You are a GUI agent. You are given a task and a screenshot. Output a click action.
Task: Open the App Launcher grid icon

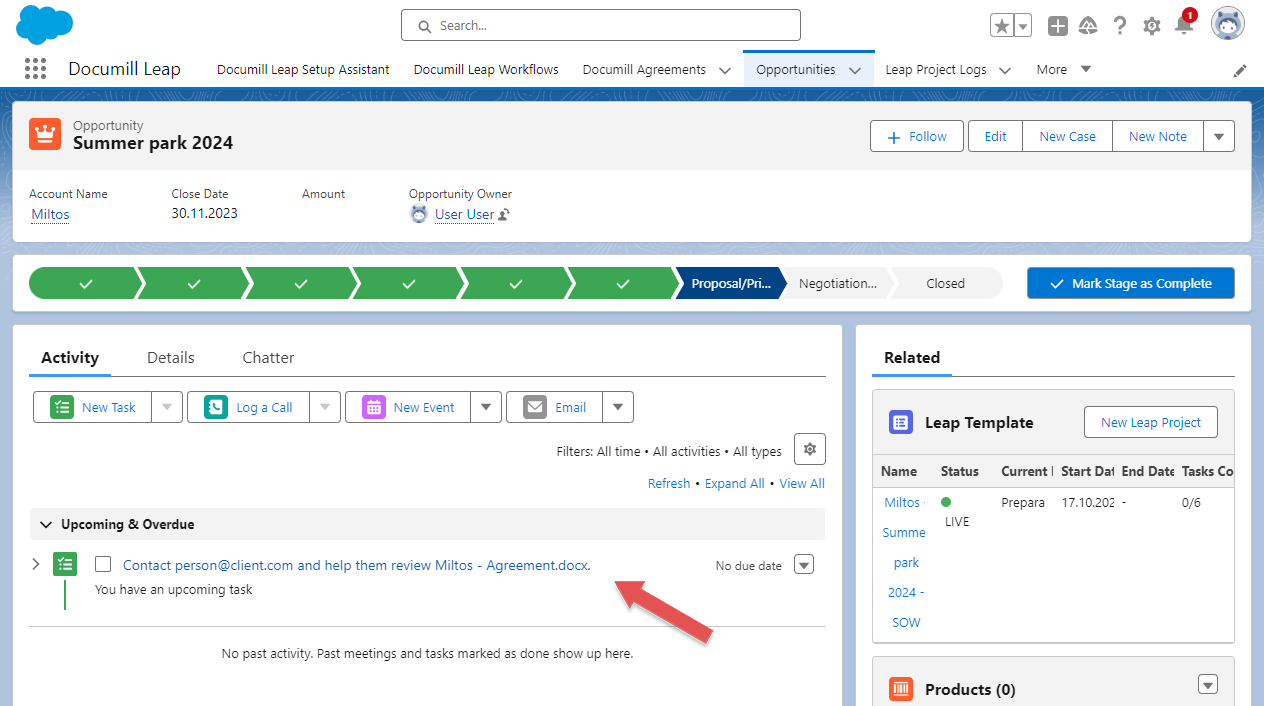(35, 68)
